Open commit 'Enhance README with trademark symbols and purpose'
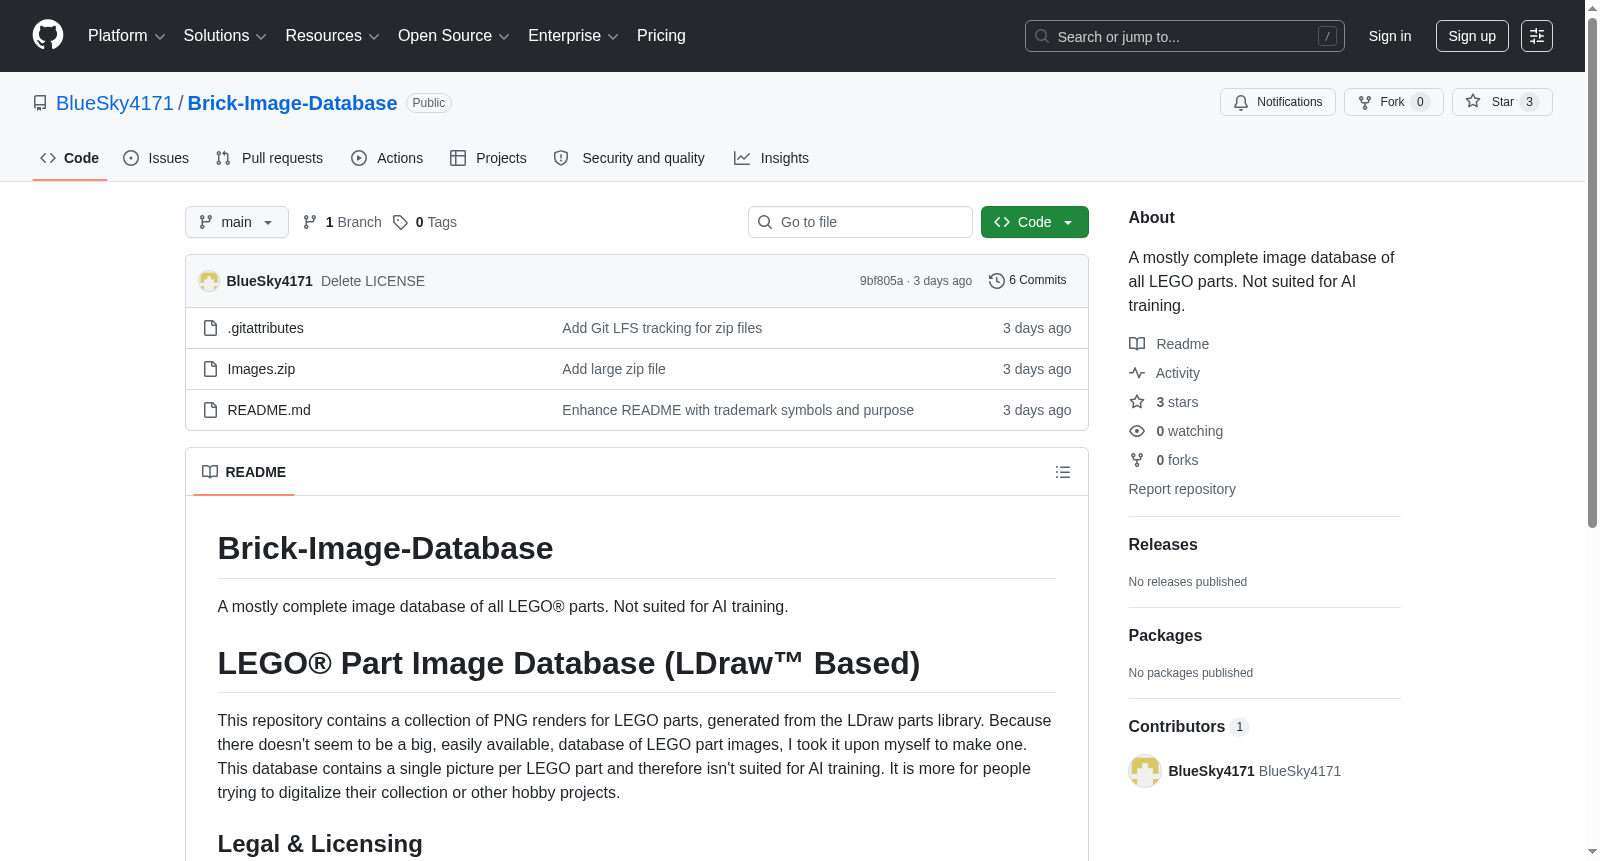The height and width of the screenshot is (861, 1600). [x=738, y=410]
